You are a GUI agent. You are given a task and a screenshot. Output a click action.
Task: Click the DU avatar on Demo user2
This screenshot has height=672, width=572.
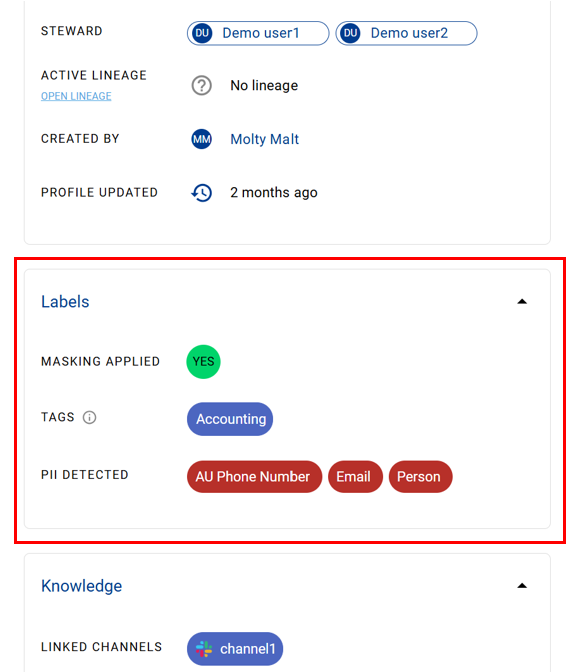pos(350,33)
